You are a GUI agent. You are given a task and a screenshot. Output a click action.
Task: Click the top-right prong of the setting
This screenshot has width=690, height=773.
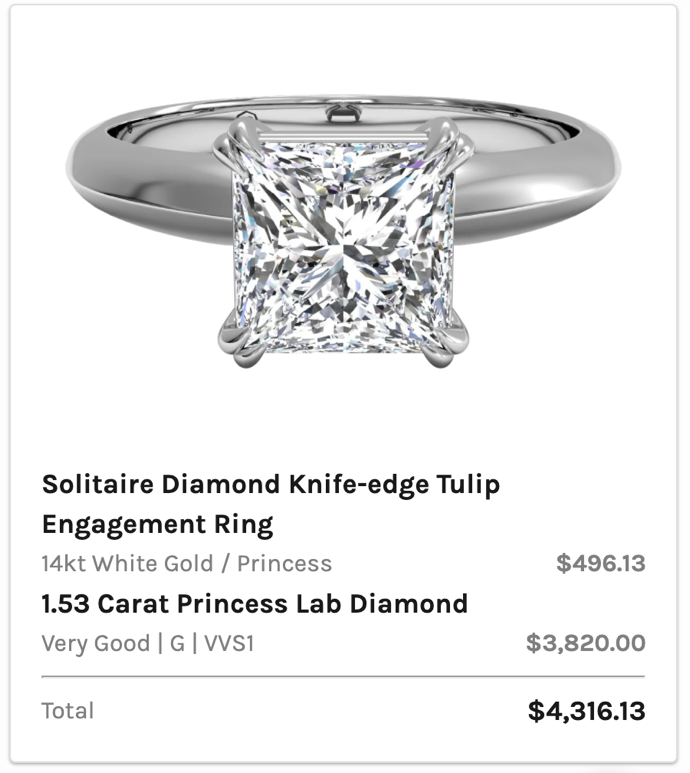449,141
